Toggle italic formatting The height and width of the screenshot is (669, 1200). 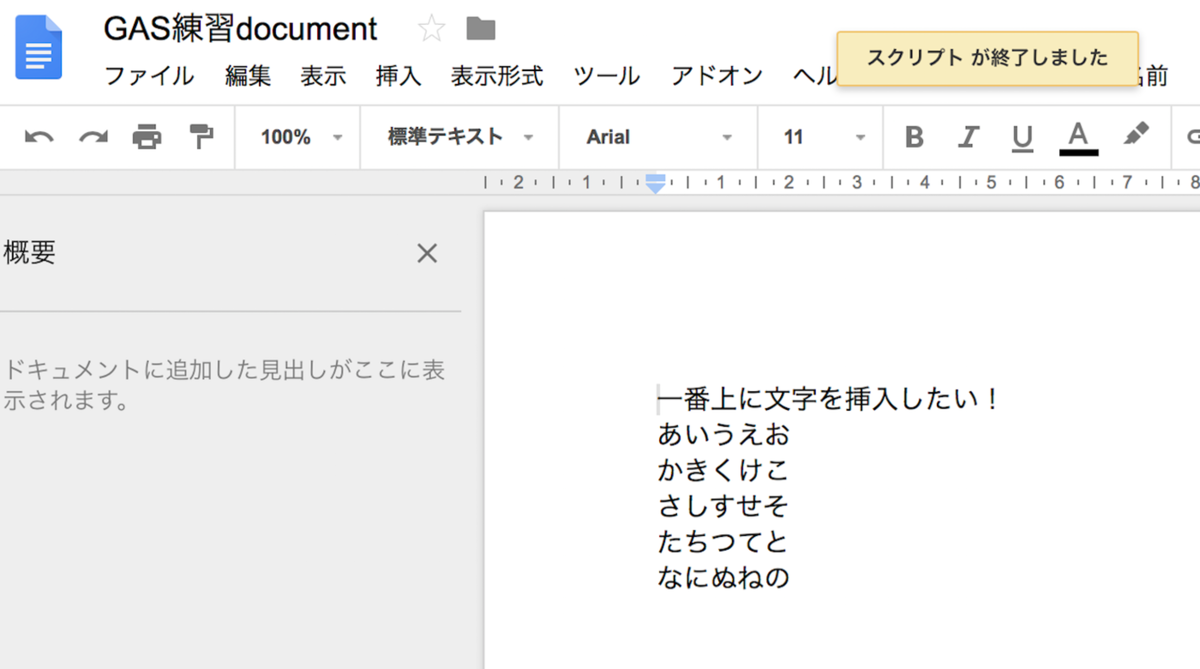point(968,137)
